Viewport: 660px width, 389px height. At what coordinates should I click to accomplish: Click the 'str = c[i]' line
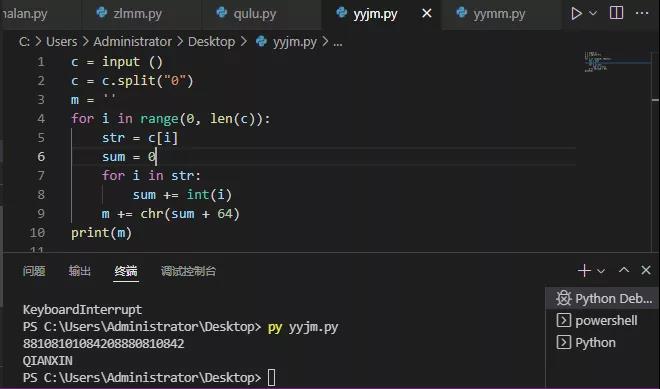click(x=140, y=138)
